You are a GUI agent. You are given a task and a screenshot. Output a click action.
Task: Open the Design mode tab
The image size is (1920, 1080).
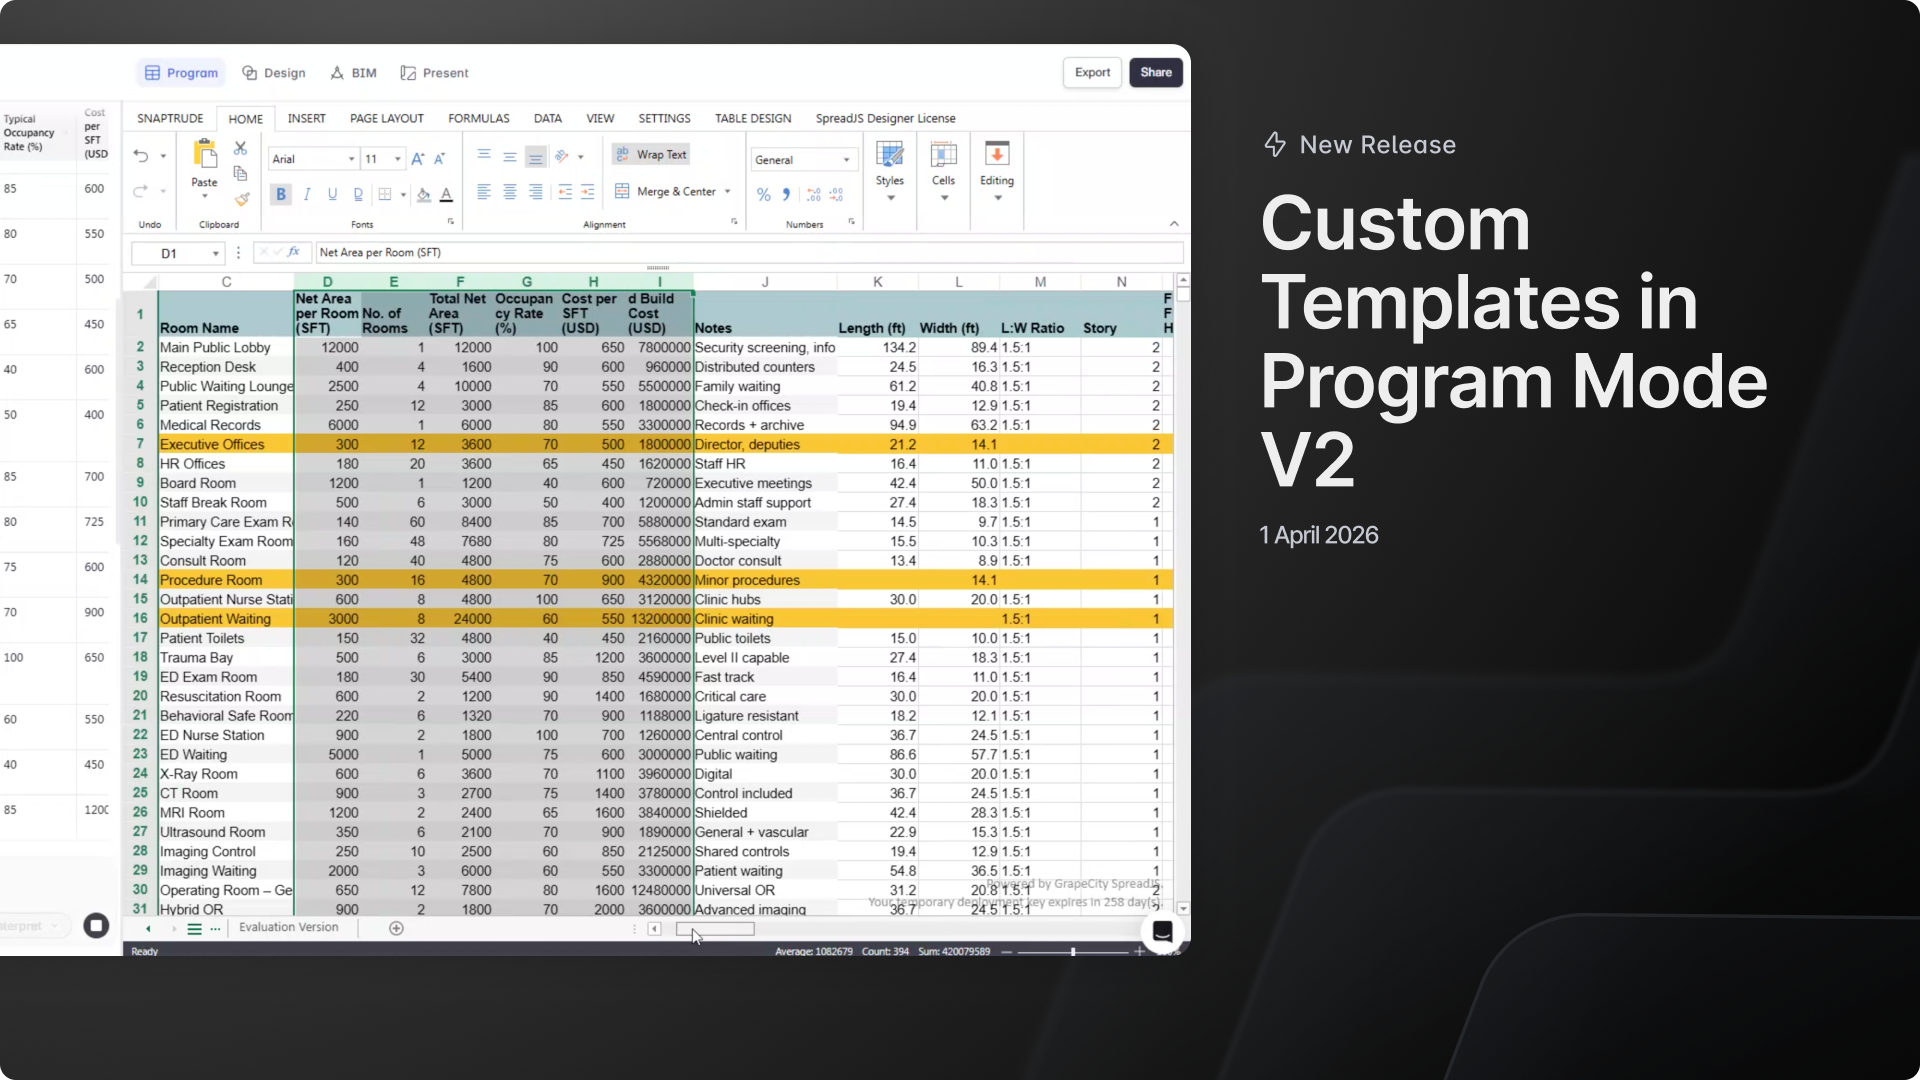click(x=274, y=73)
